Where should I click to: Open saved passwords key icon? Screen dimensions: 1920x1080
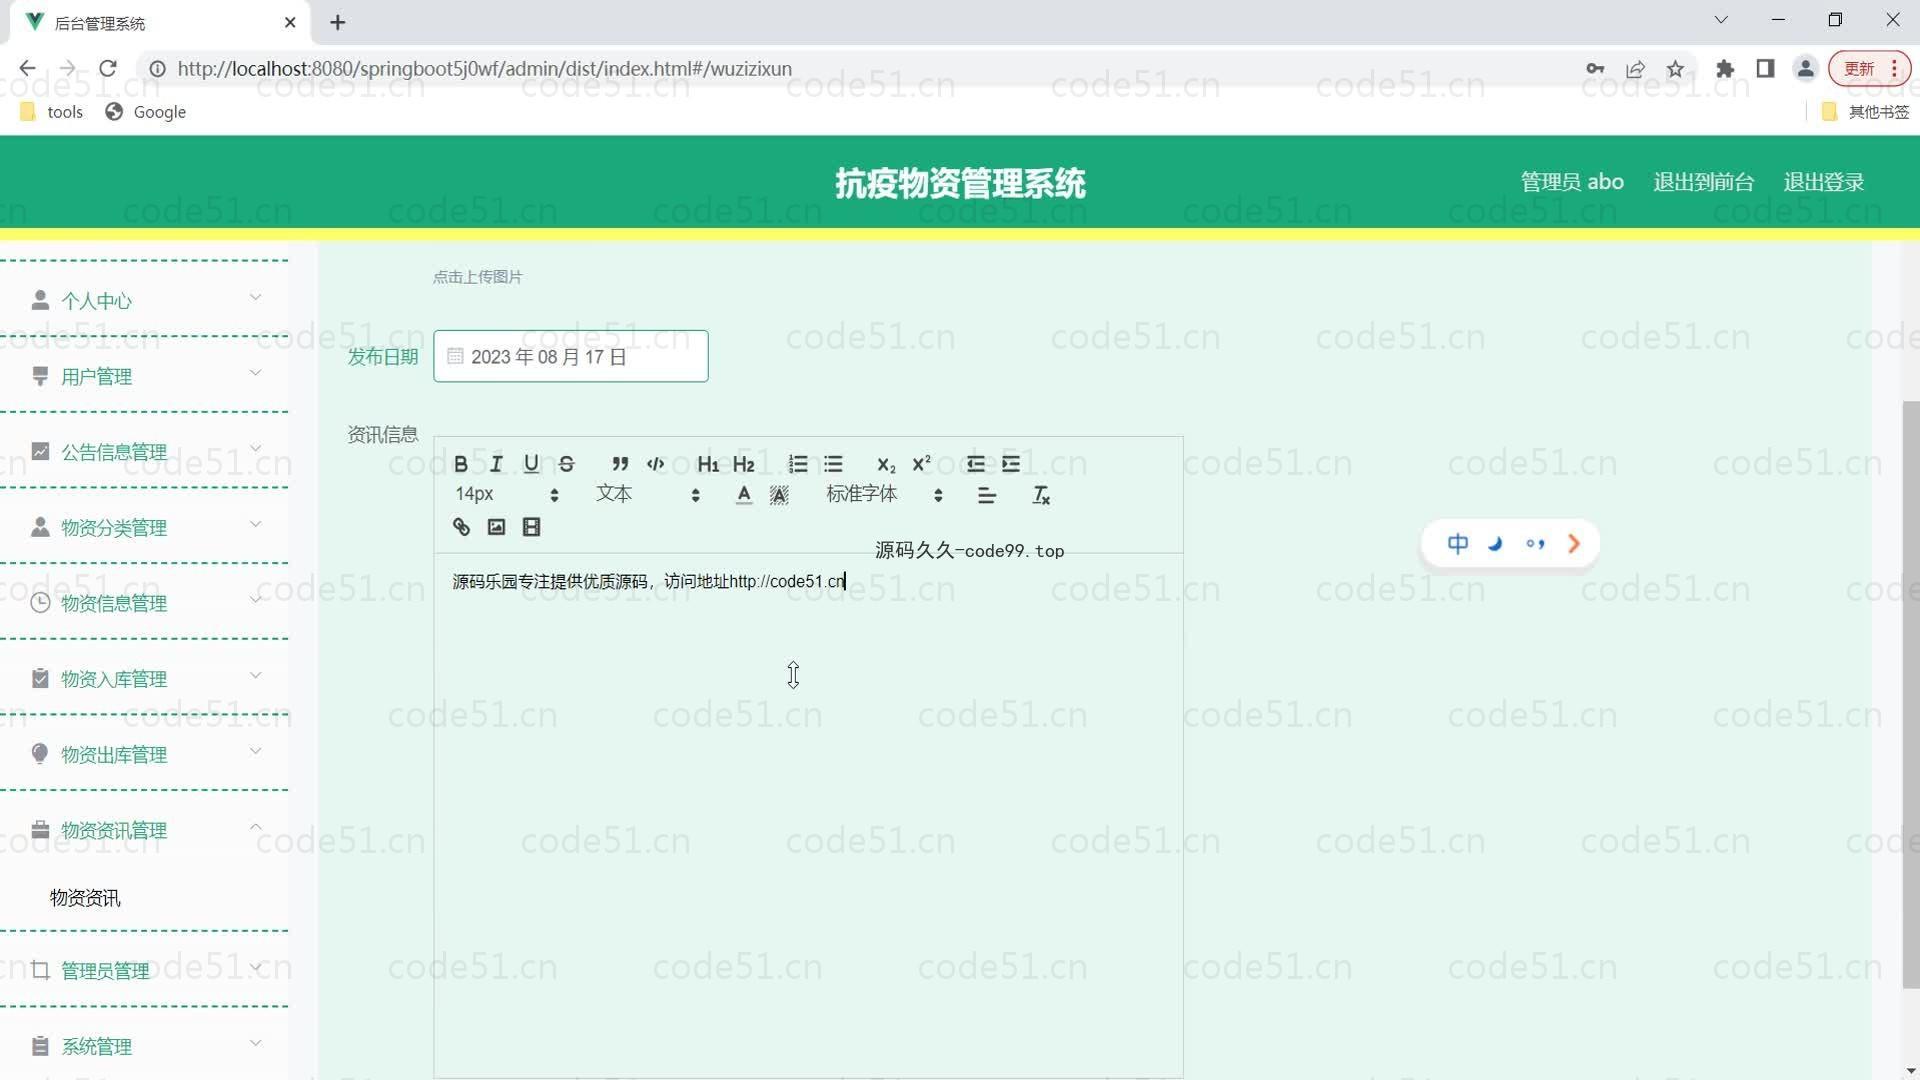click(x=1595, y=68)
